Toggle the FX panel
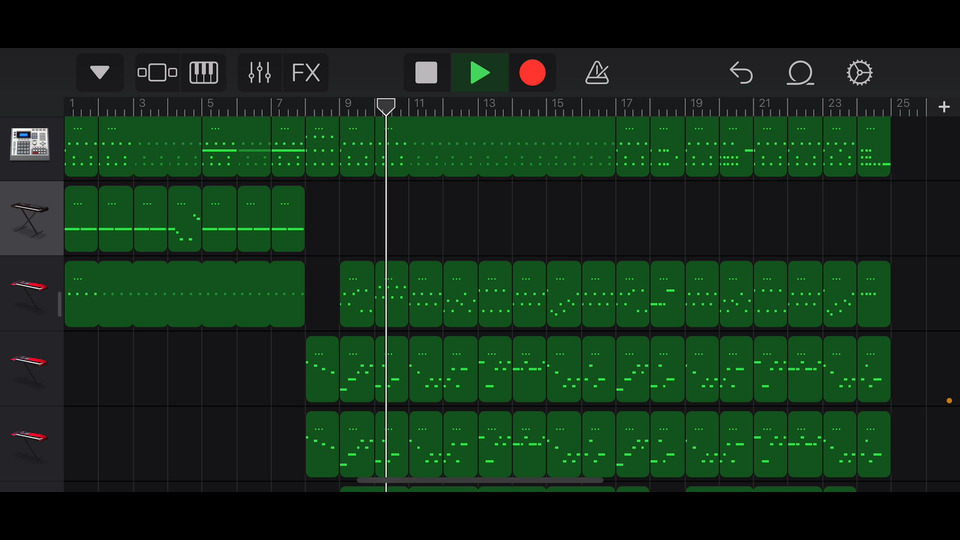Screen dimensions: 960x540 306,73
